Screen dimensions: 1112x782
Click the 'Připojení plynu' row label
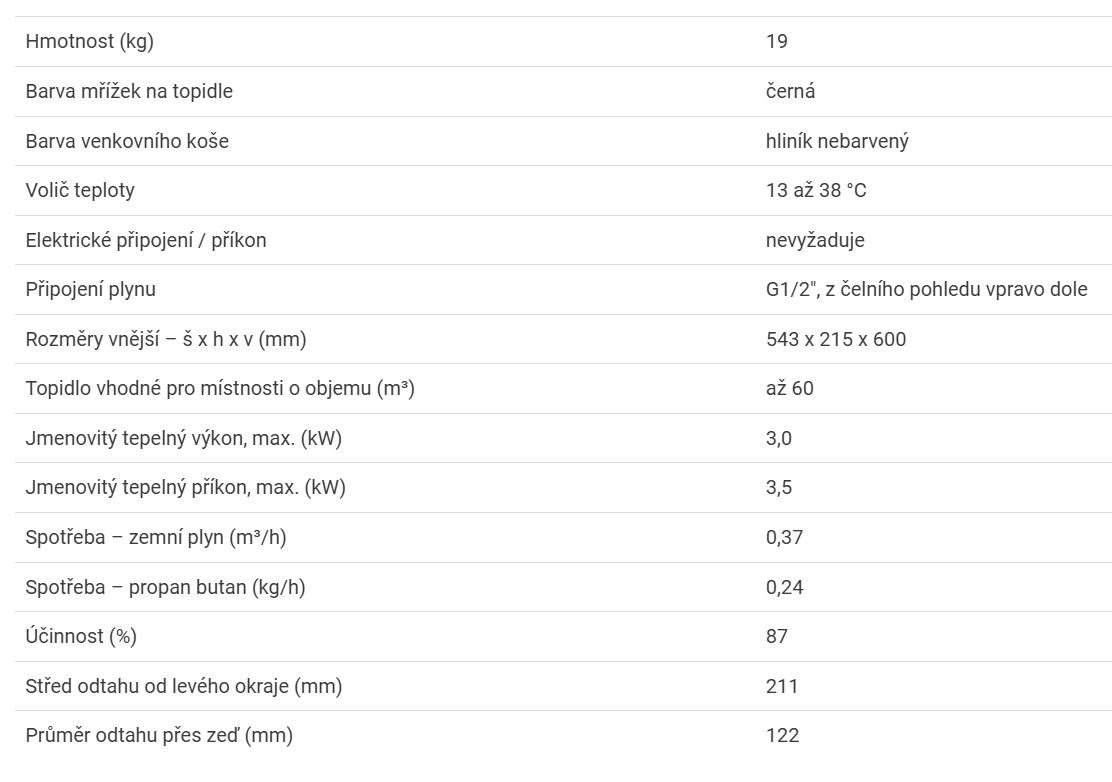(x=91, y=289)
